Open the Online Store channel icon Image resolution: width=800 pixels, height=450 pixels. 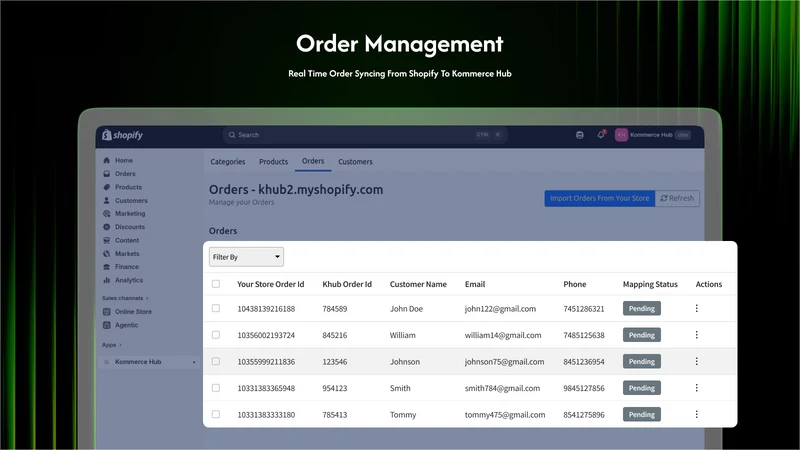[x=107, y=312]
